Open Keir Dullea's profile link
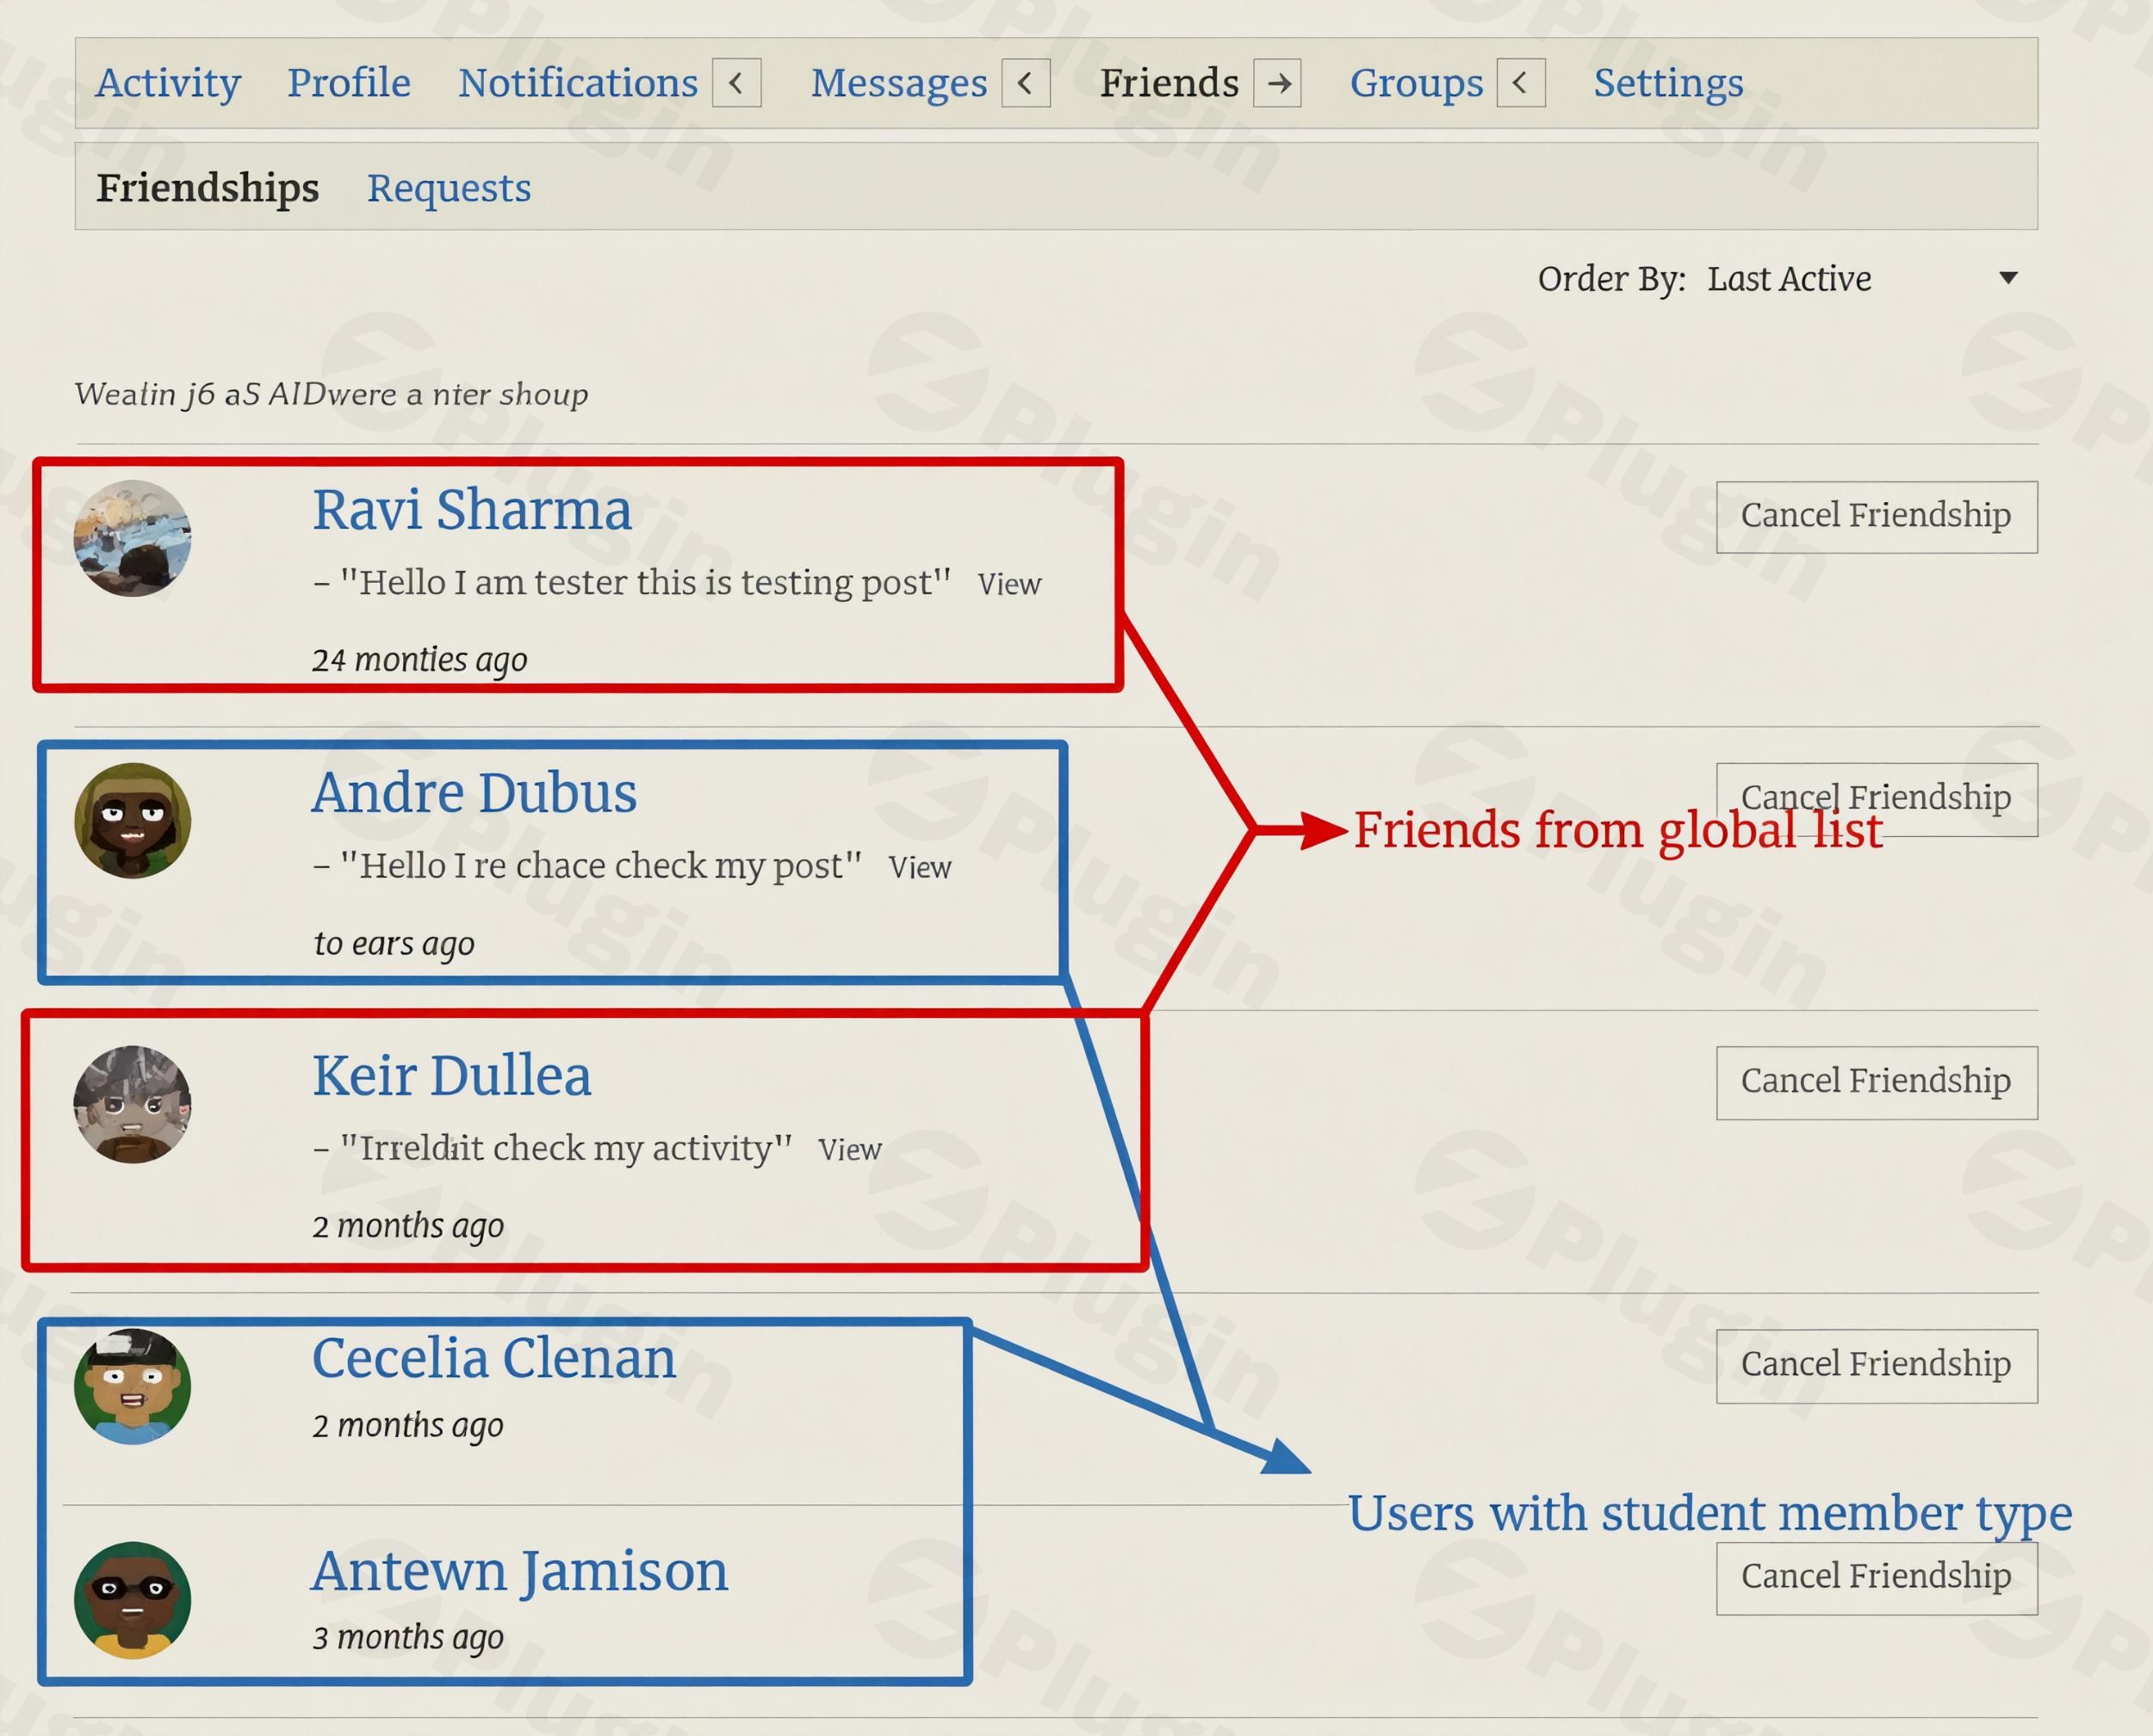The image size is (2153, 1736). coord(452,1076)
